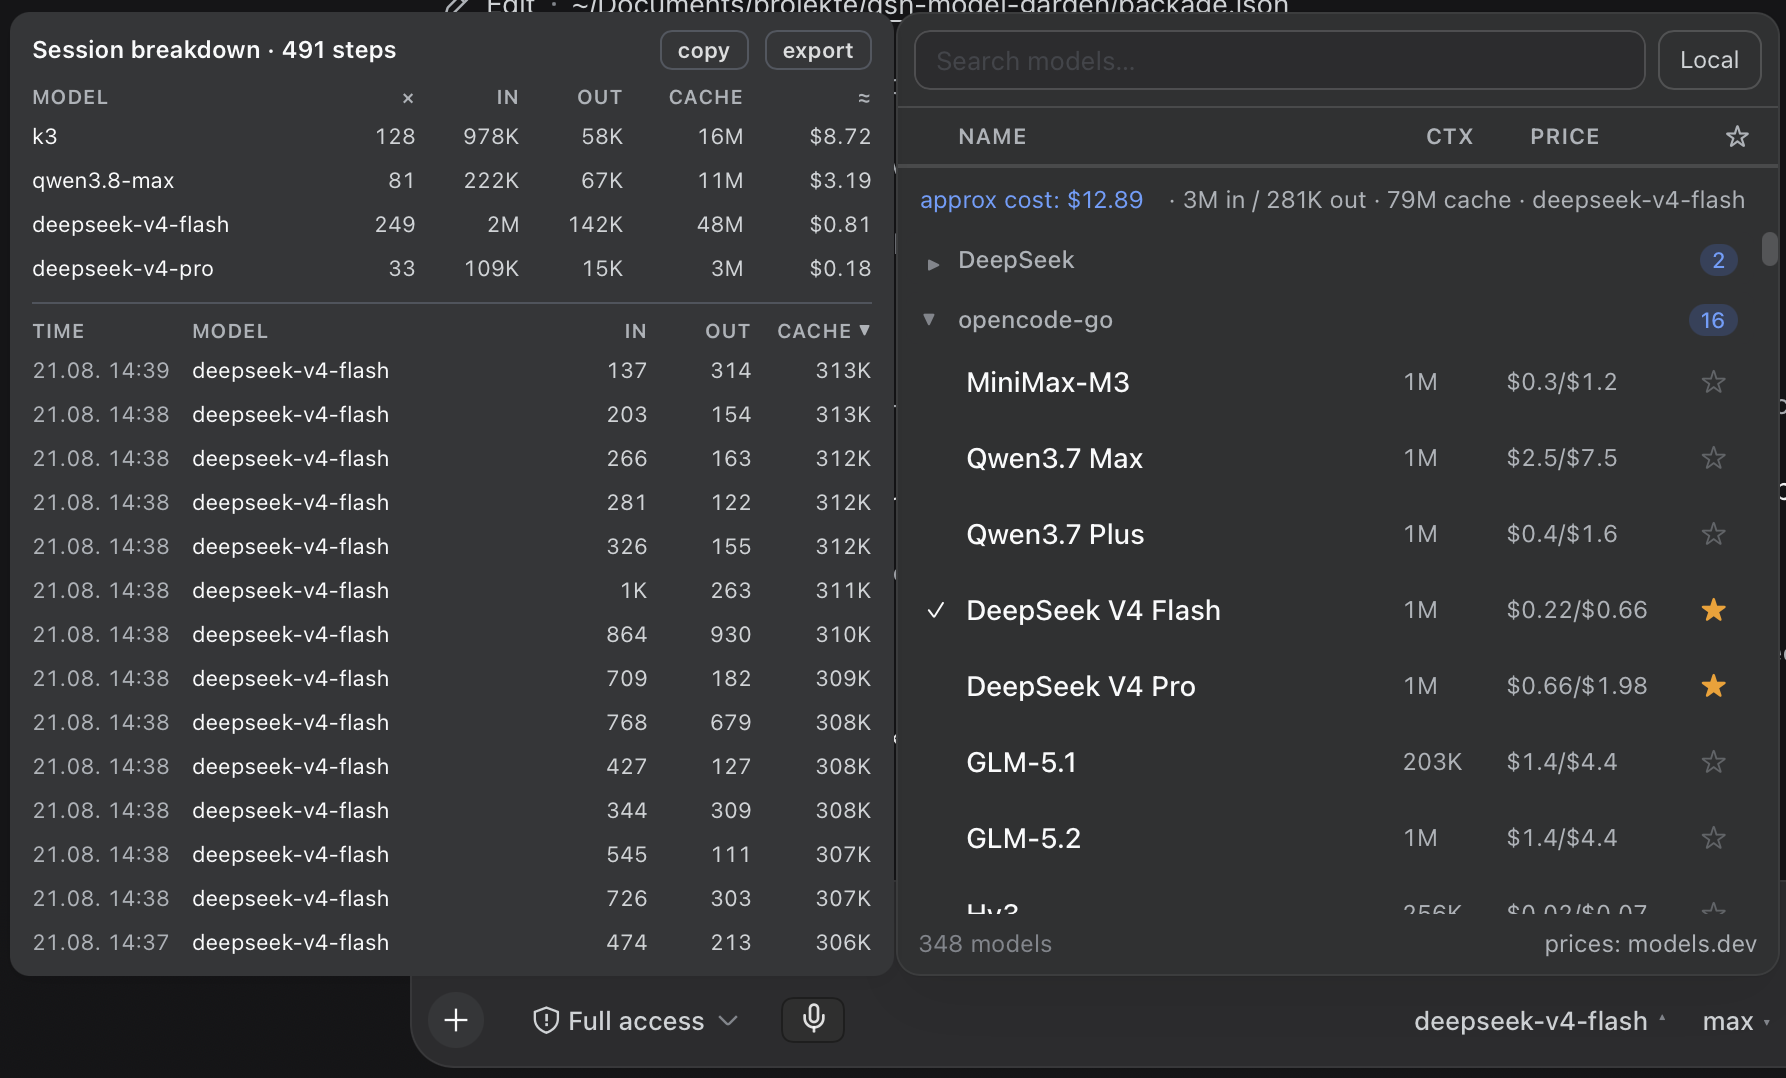
Task: Click the 16M cache value for k3
Action: [x=720, y=136]
